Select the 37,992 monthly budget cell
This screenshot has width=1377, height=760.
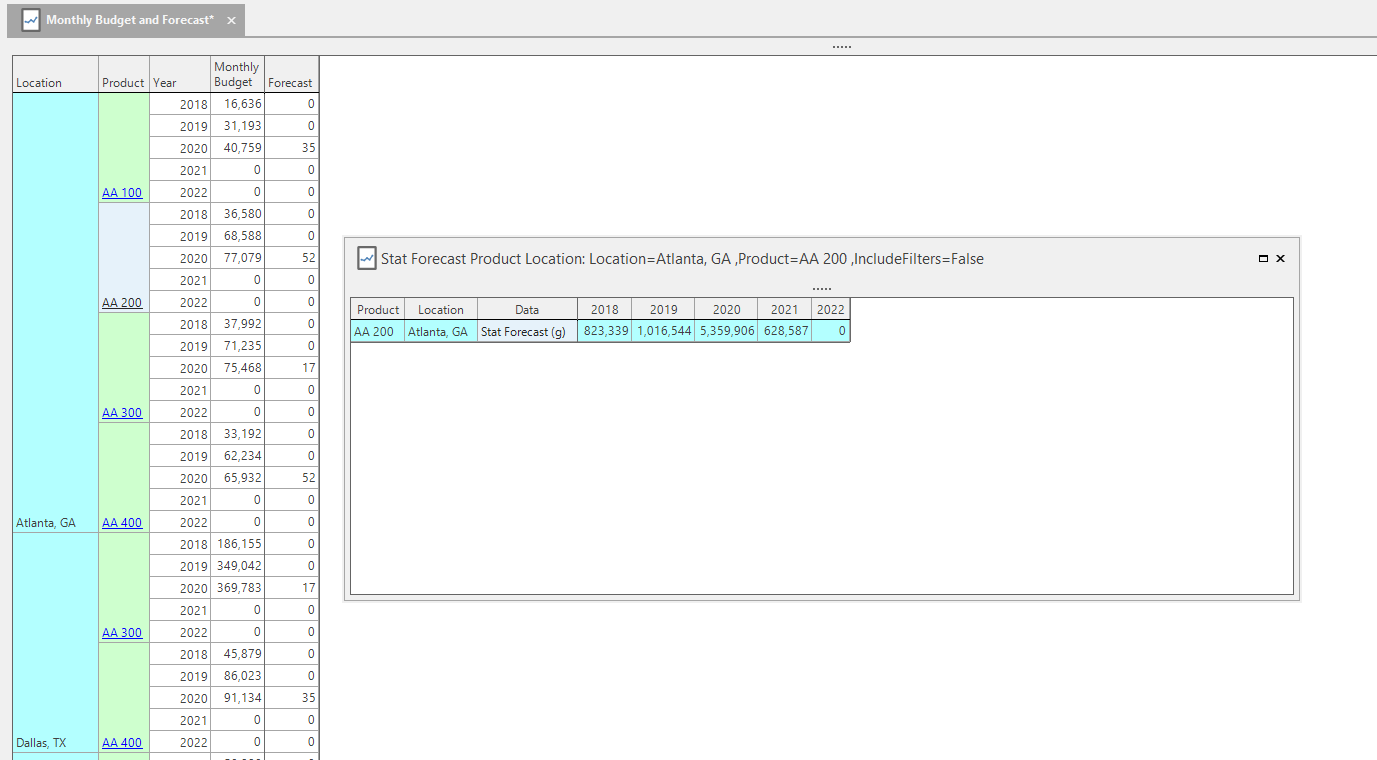coord(237,324)
